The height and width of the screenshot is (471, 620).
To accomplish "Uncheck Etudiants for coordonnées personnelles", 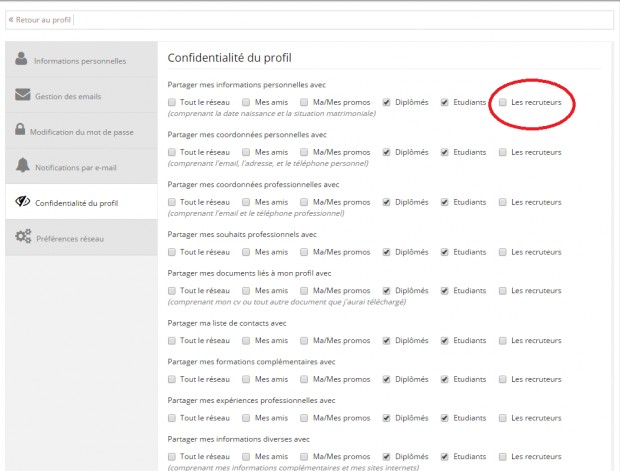I will 444,152.
